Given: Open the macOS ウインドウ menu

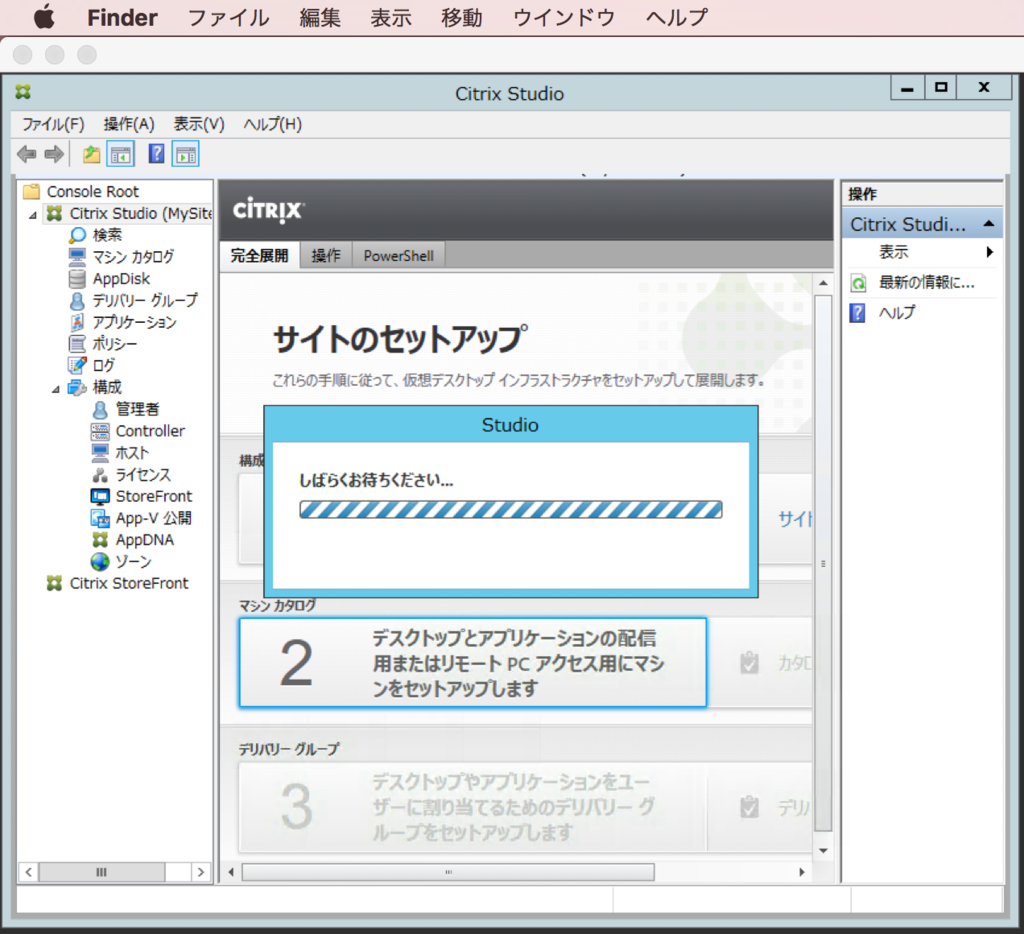Looking at the screenshot, I should click(x=564, y=18).
